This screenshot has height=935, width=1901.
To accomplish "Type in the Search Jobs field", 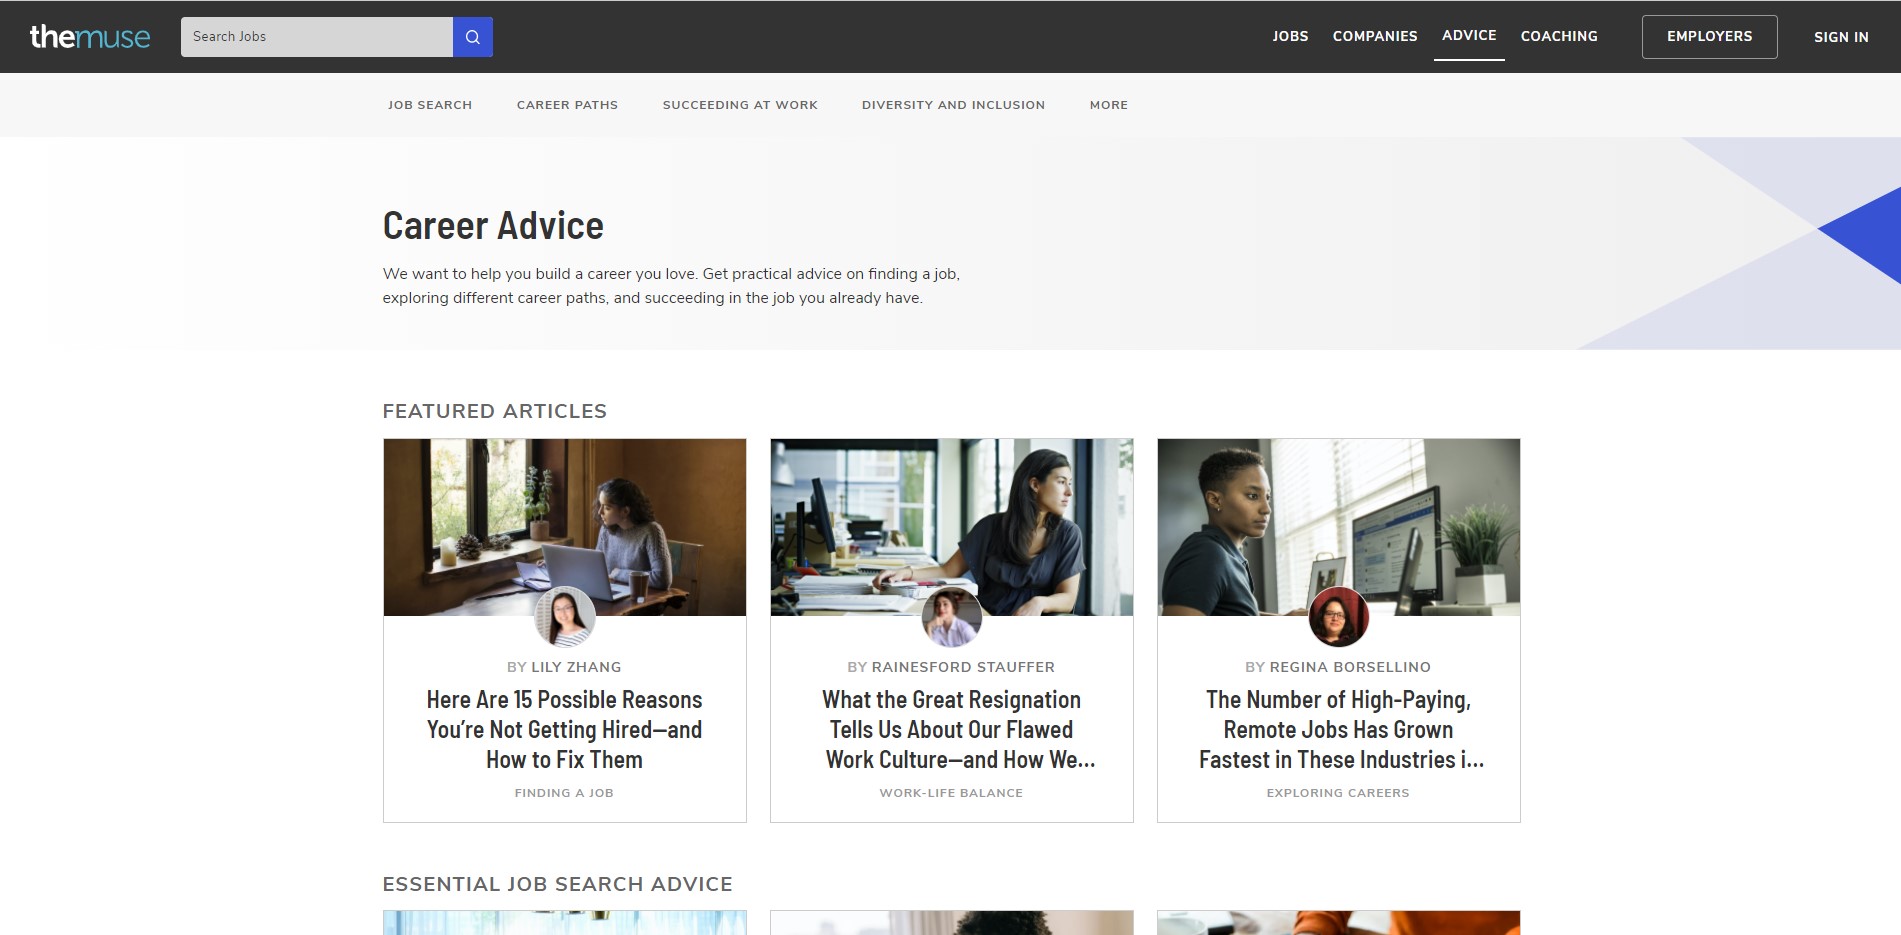I will pyautogui.click(x=316, y=37).
